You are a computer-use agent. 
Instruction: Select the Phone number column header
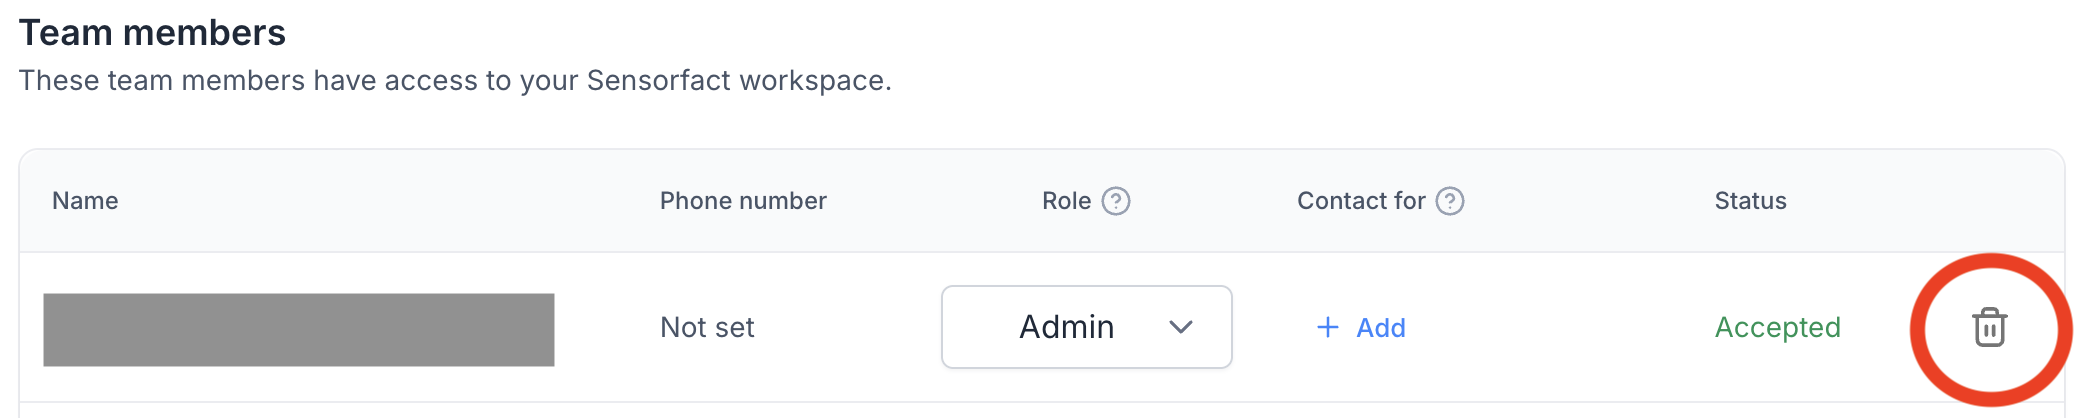743,201
